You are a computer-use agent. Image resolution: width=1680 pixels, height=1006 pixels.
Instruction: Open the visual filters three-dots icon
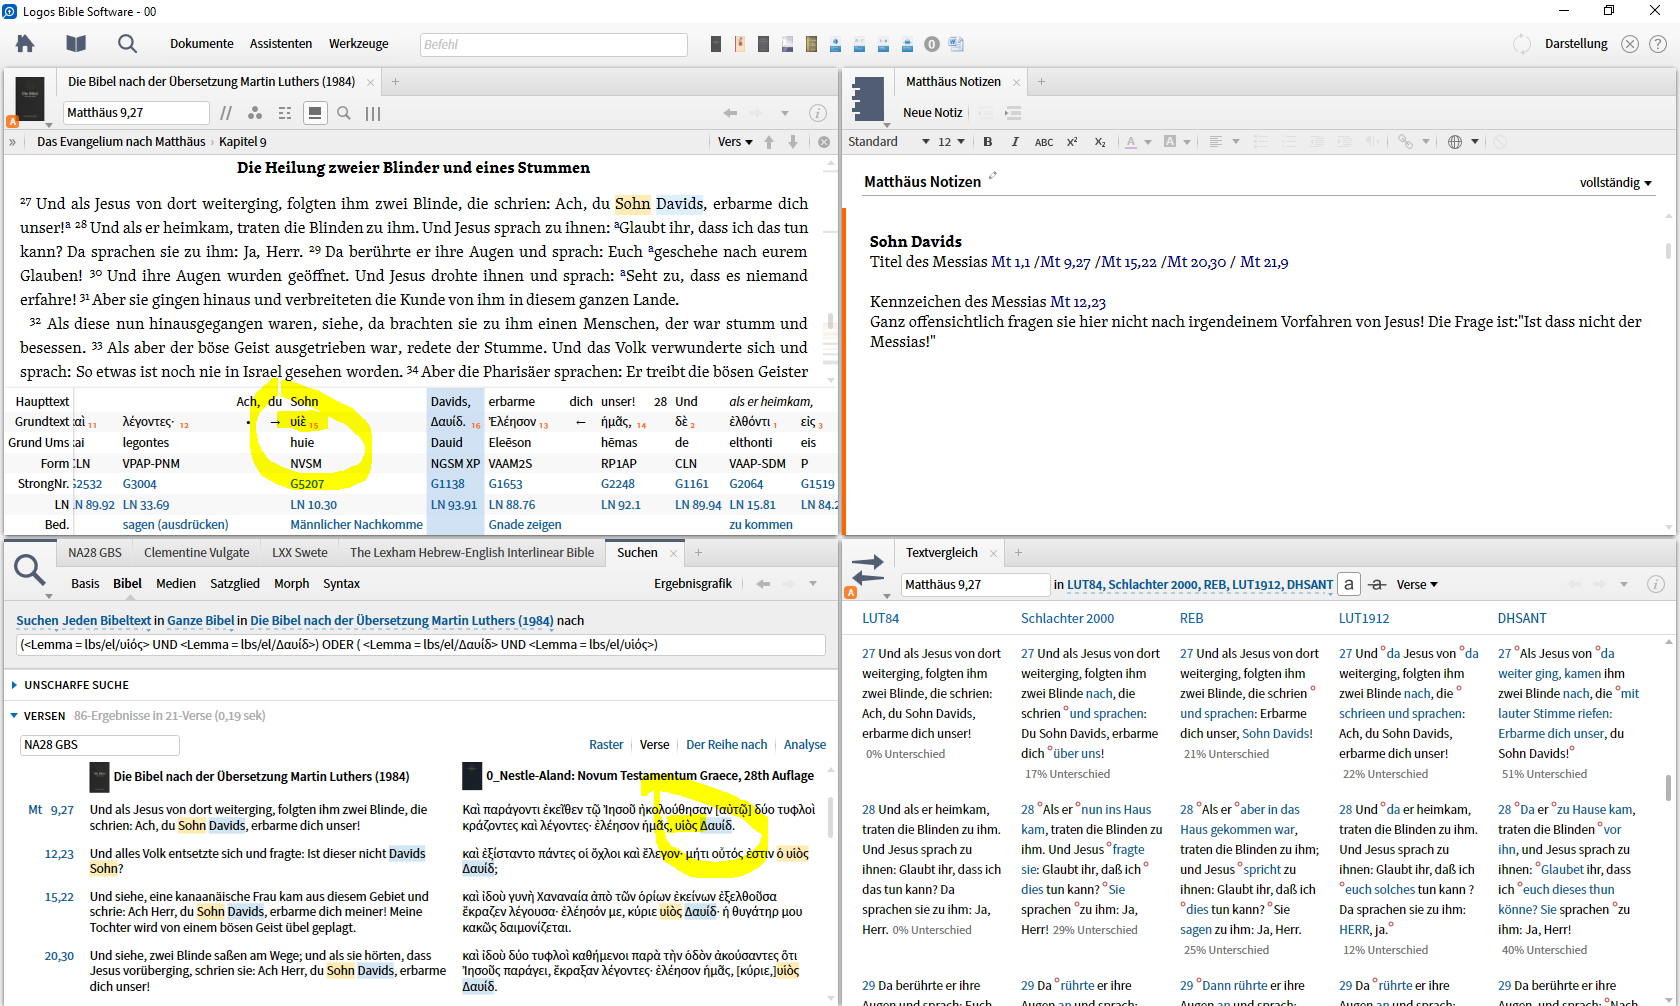[x=255, y=113]
